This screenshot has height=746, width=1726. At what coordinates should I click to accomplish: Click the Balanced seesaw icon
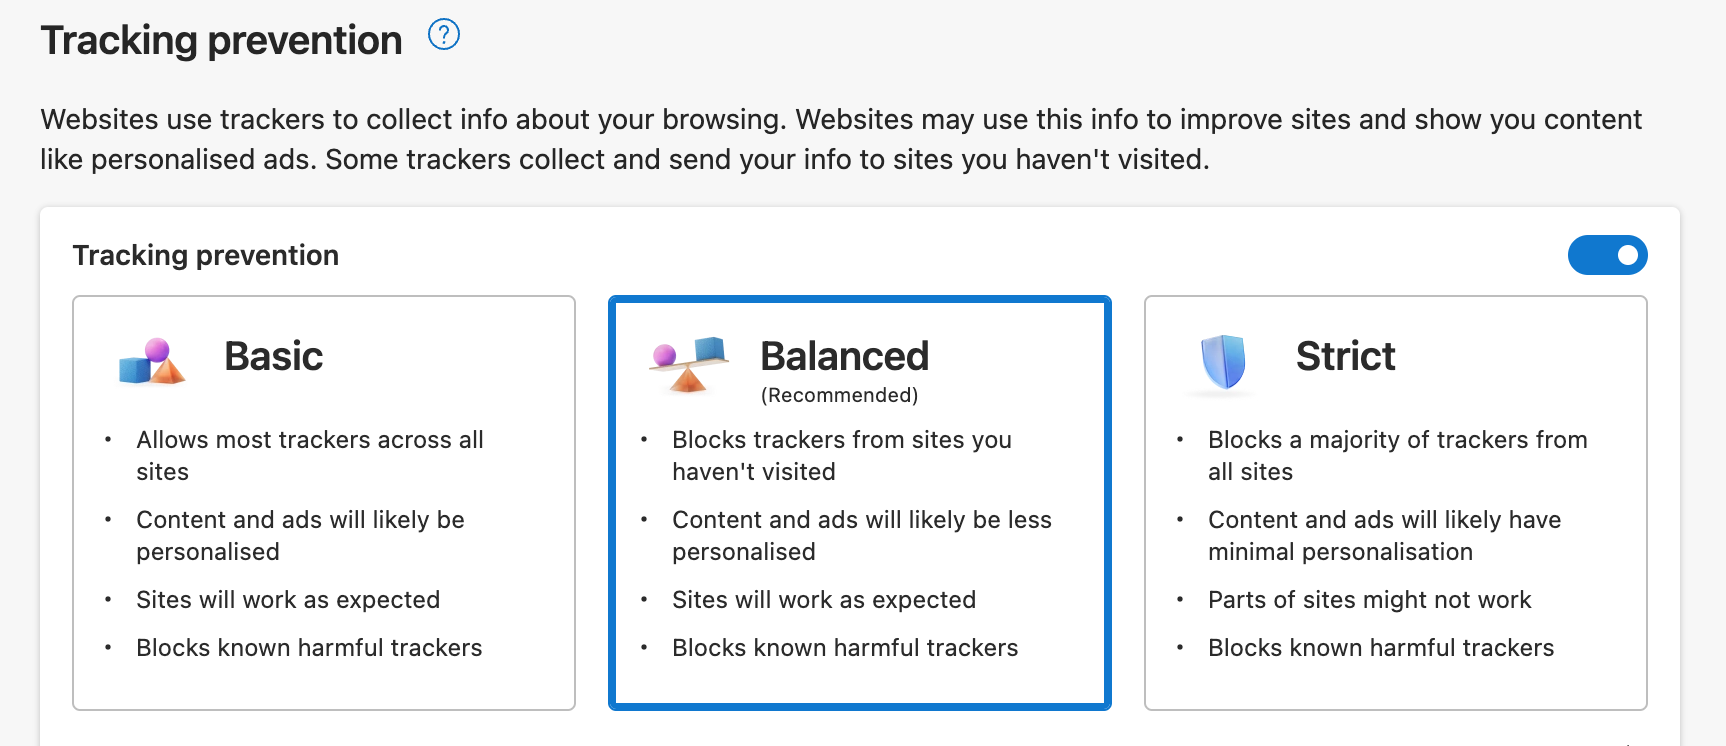click(689, 364)
